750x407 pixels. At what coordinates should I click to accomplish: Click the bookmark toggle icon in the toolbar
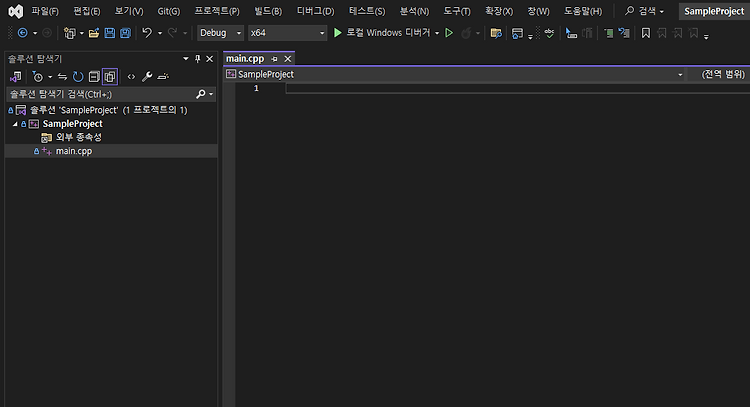coord(646,33)
